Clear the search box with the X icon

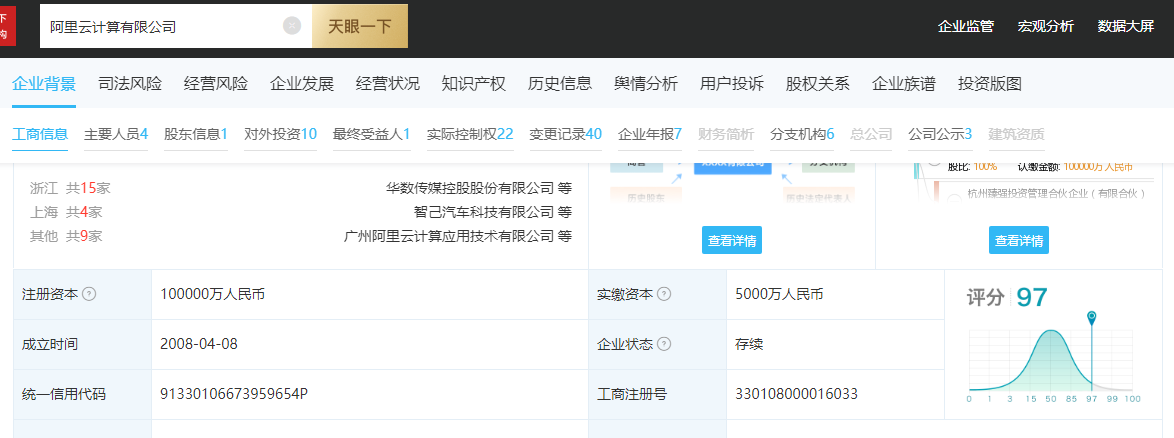292,26
